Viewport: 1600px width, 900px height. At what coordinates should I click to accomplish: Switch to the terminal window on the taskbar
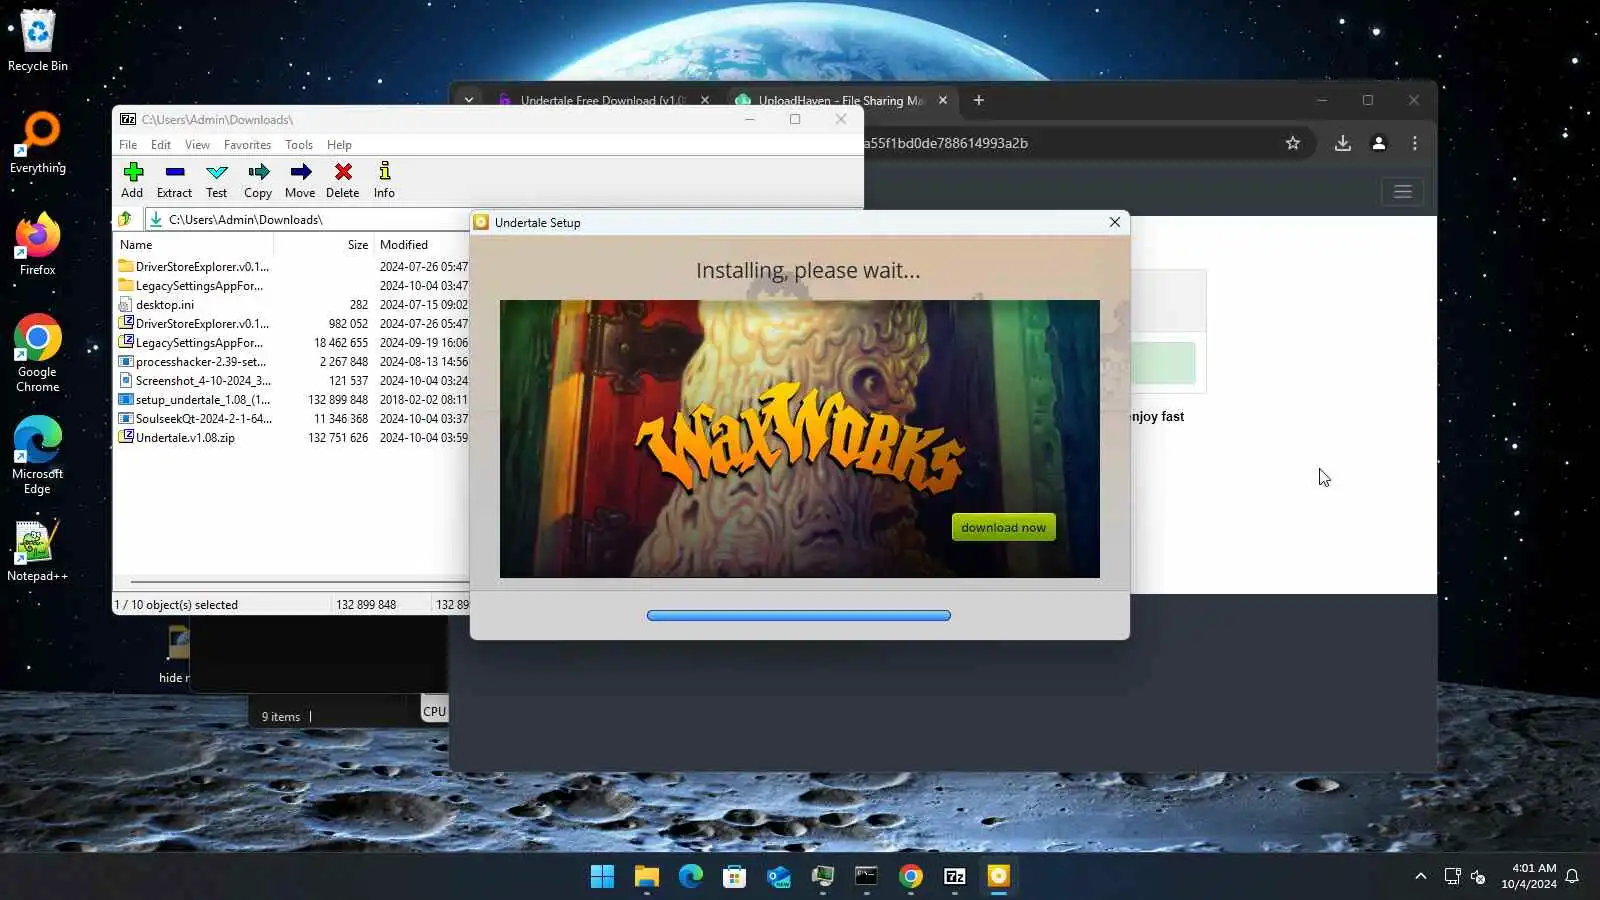tap(867, 877)
